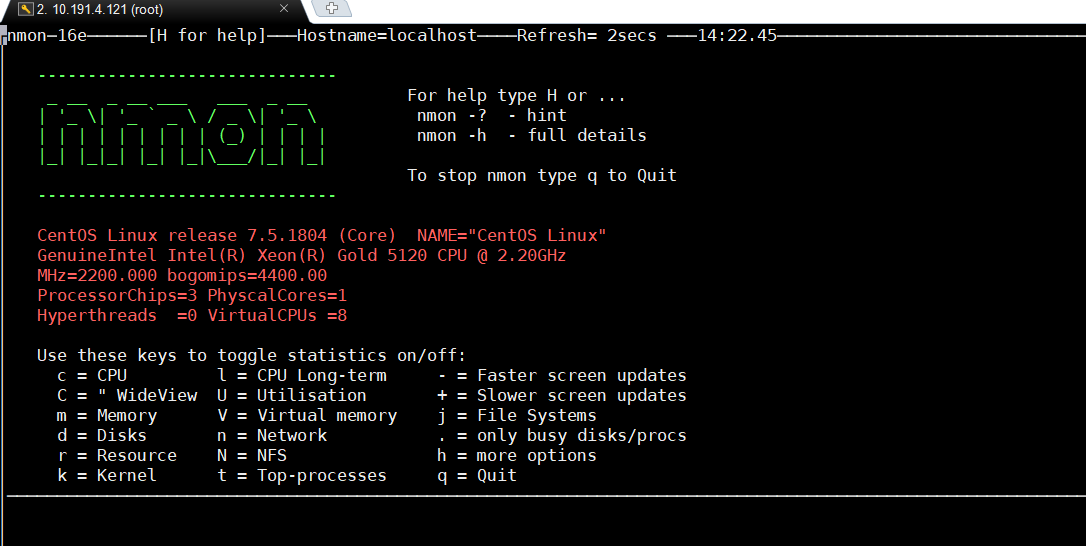The height and width of the screenshot is (546, 1086).
Task: Click the [H for help] header text
Action: tap(208, 35)
